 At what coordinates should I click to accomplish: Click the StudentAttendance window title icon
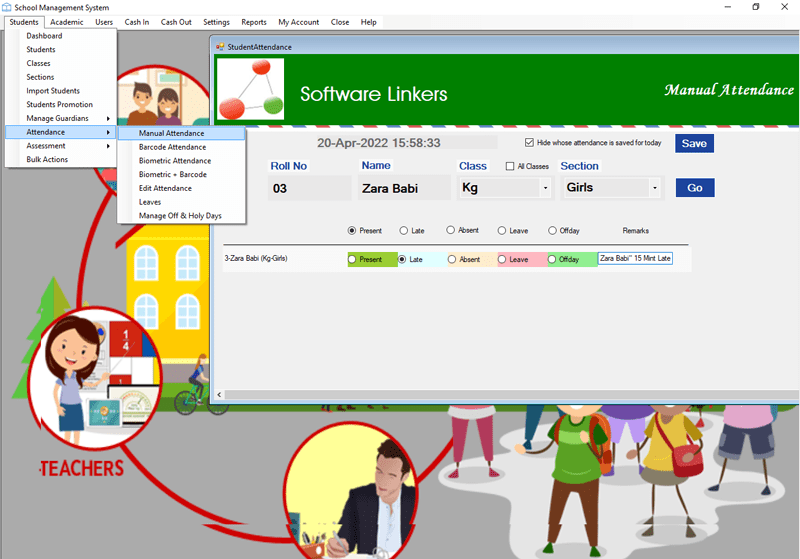click(x=220, y=46)
